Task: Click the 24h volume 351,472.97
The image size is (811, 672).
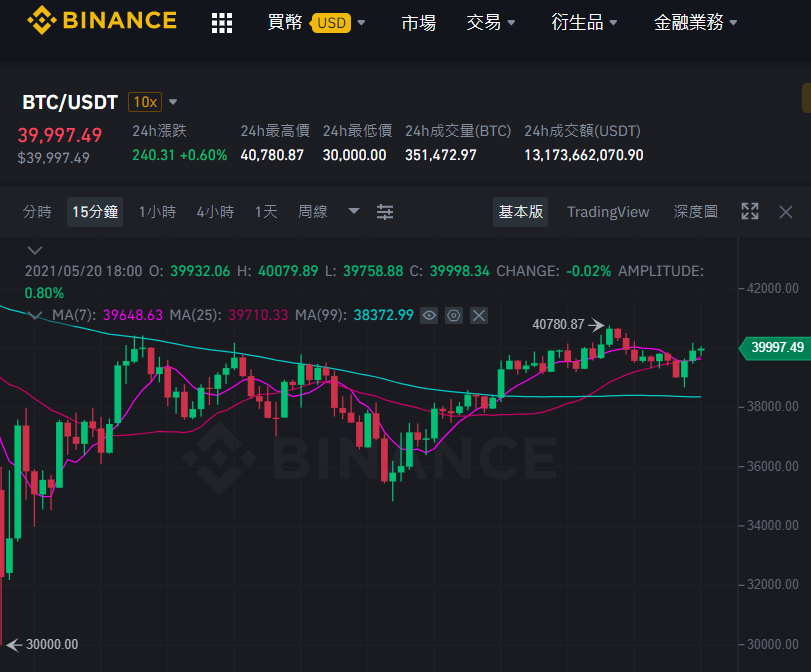Action: 441,155
